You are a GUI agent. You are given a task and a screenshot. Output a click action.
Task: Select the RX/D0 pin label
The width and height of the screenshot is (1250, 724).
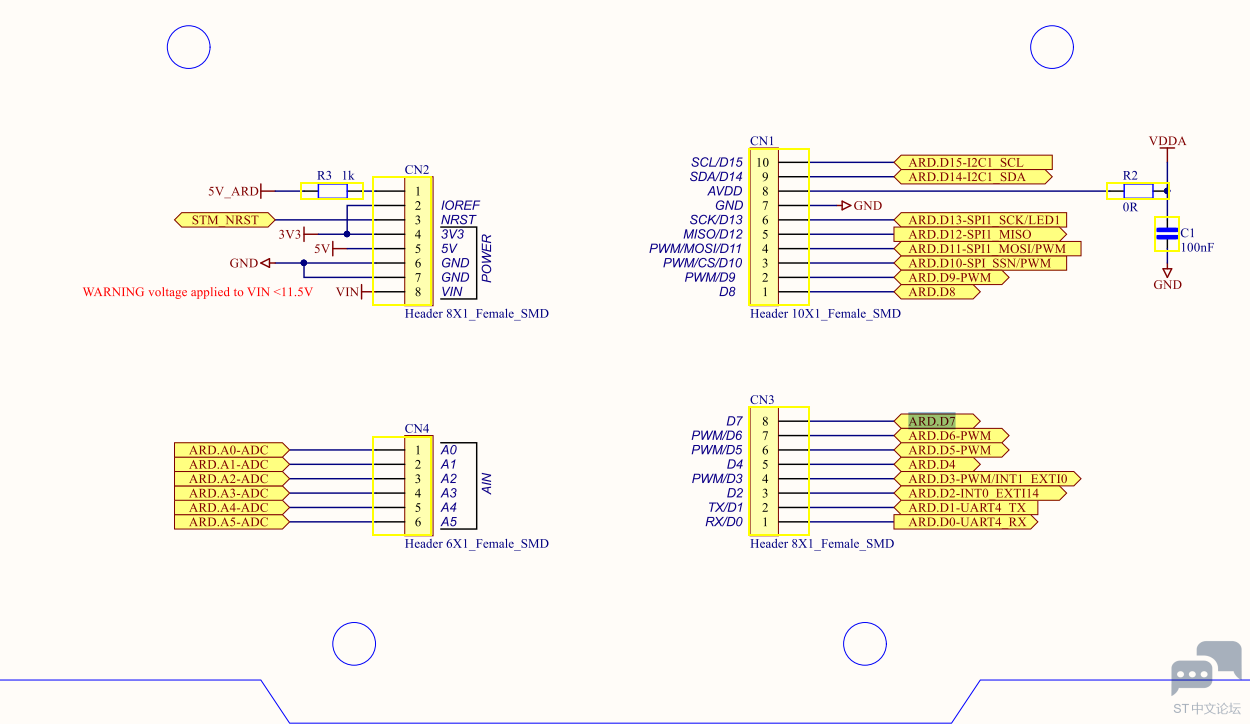click(724, 522)
